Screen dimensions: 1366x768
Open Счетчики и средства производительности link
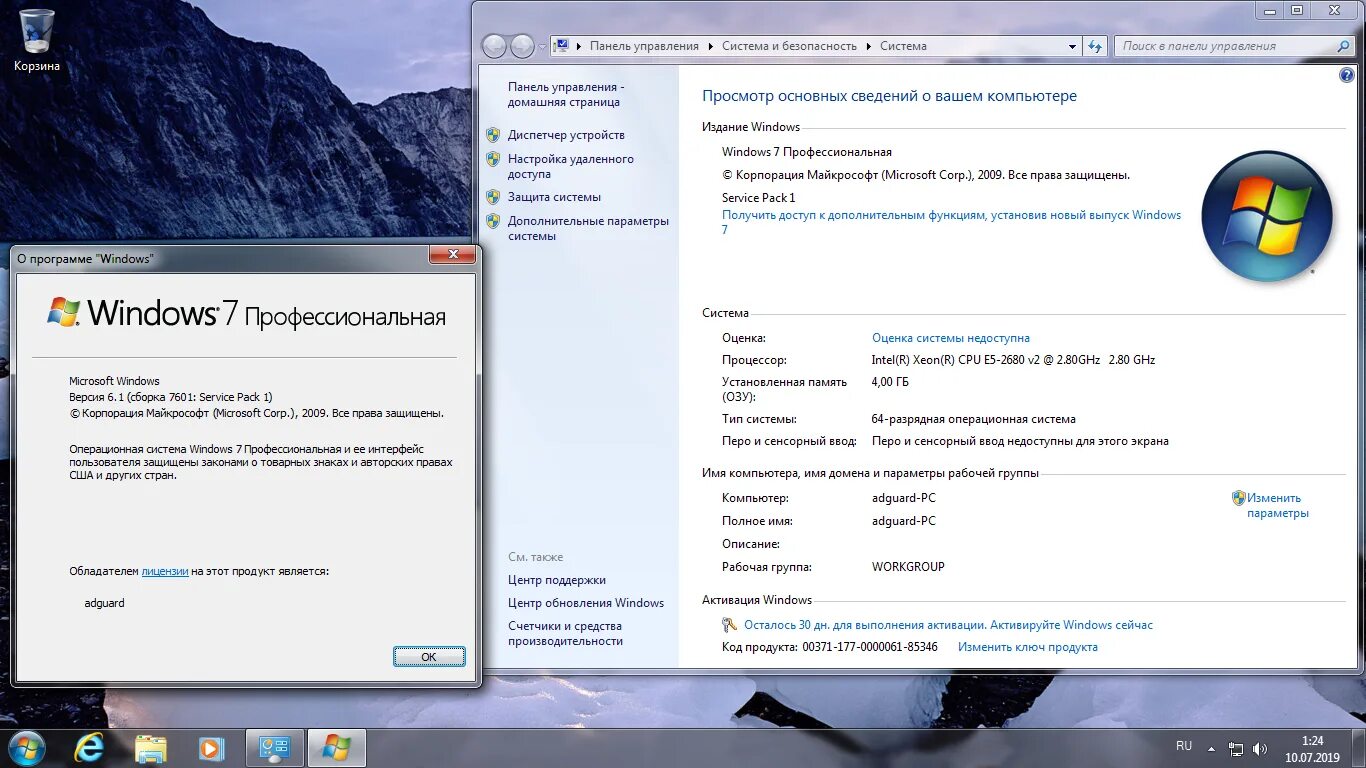565,634
